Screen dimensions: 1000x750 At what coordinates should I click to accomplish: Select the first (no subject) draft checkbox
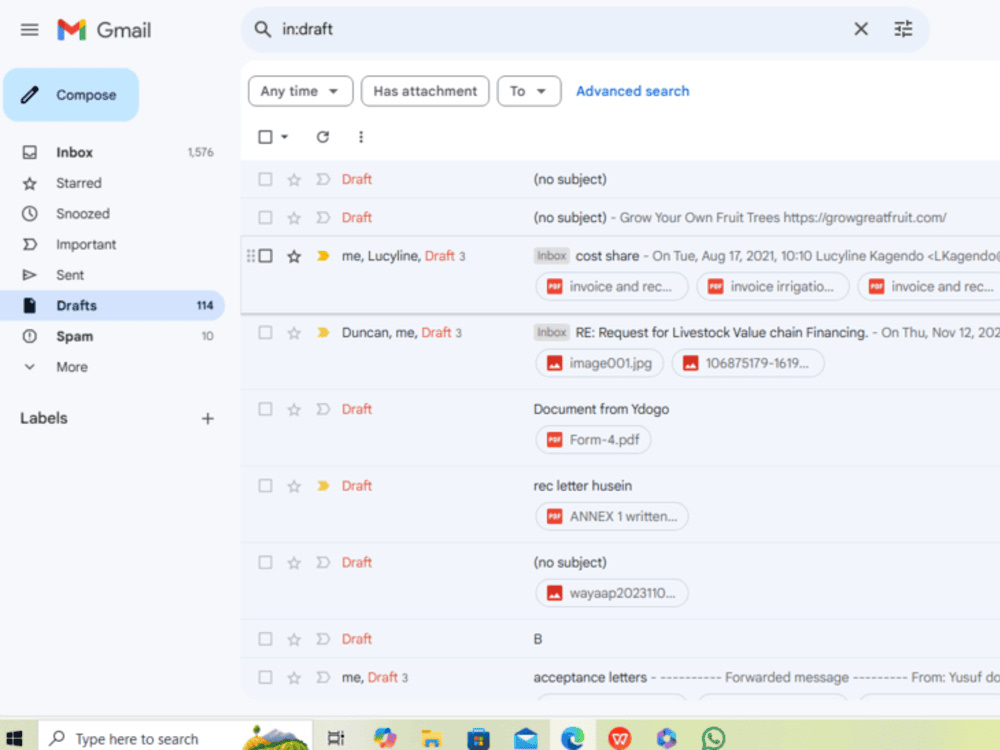click(x=265, y=179)
